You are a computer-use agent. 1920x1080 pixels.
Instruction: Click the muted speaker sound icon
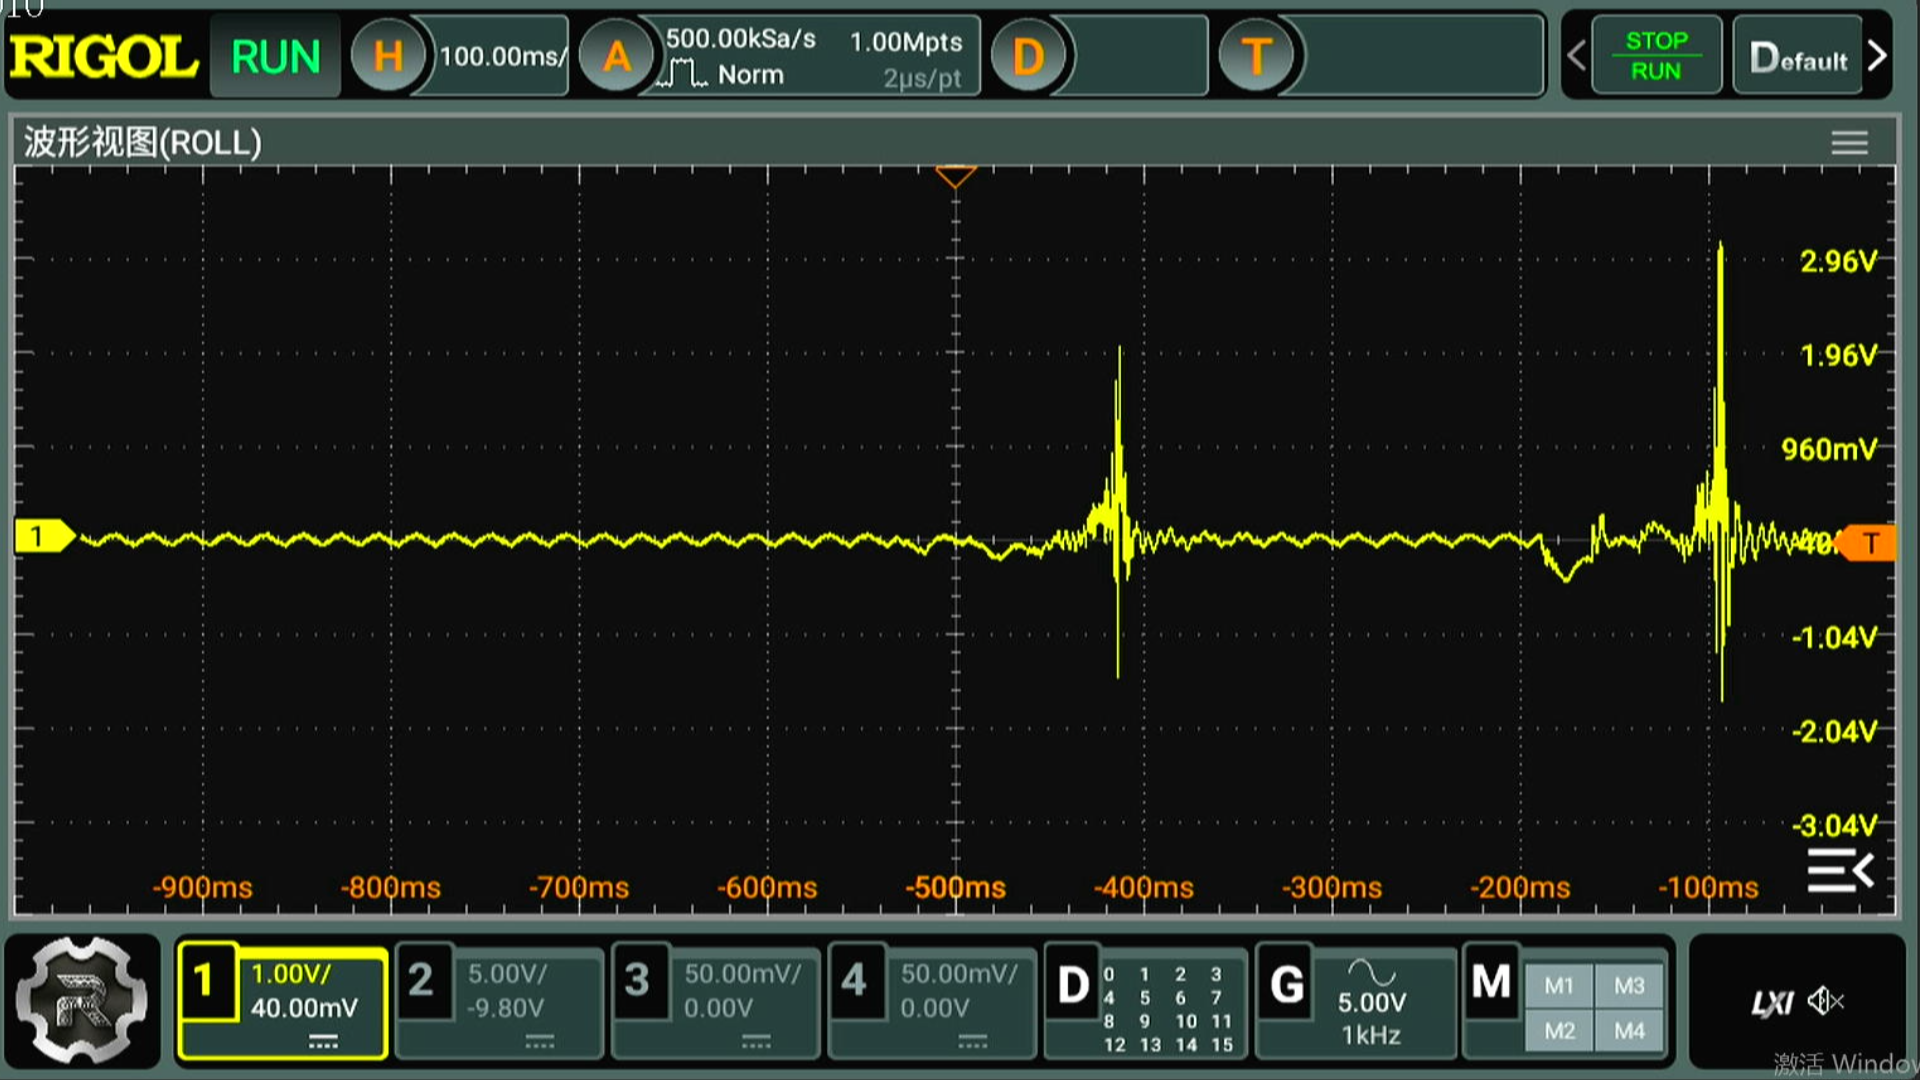click(1826, 1001)
